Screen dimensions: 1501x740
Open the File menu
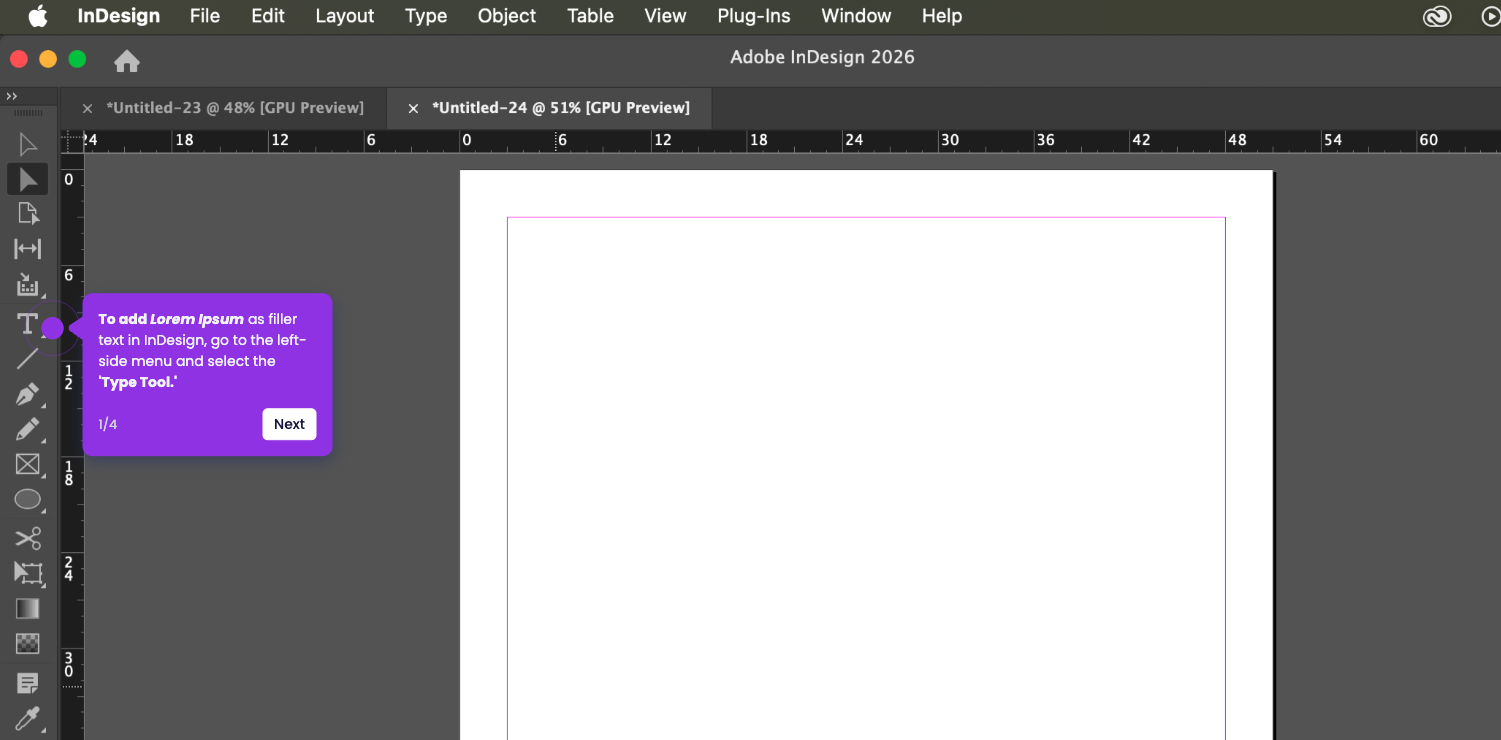point(205,16)
